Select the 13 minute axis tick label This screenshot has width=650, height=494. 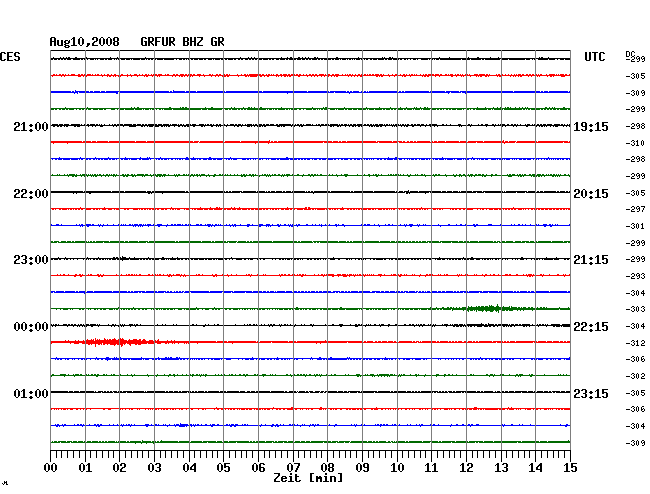click(x=501, y=467)
